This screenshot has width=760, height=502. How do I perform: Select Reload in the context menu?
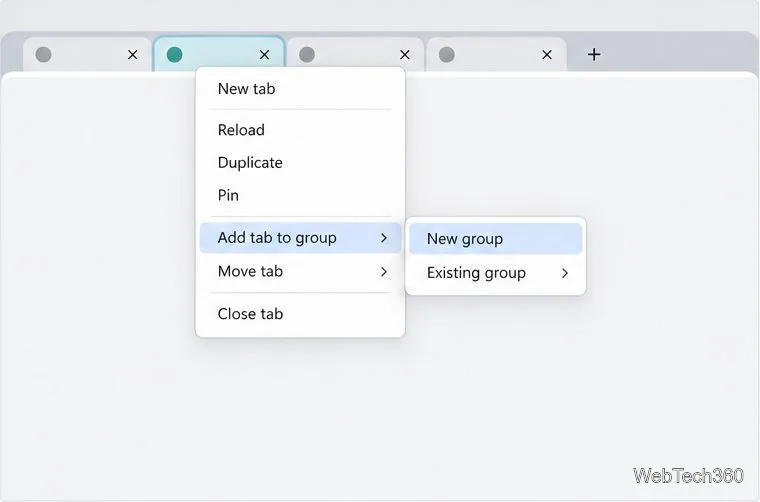[x=300, y=130]
